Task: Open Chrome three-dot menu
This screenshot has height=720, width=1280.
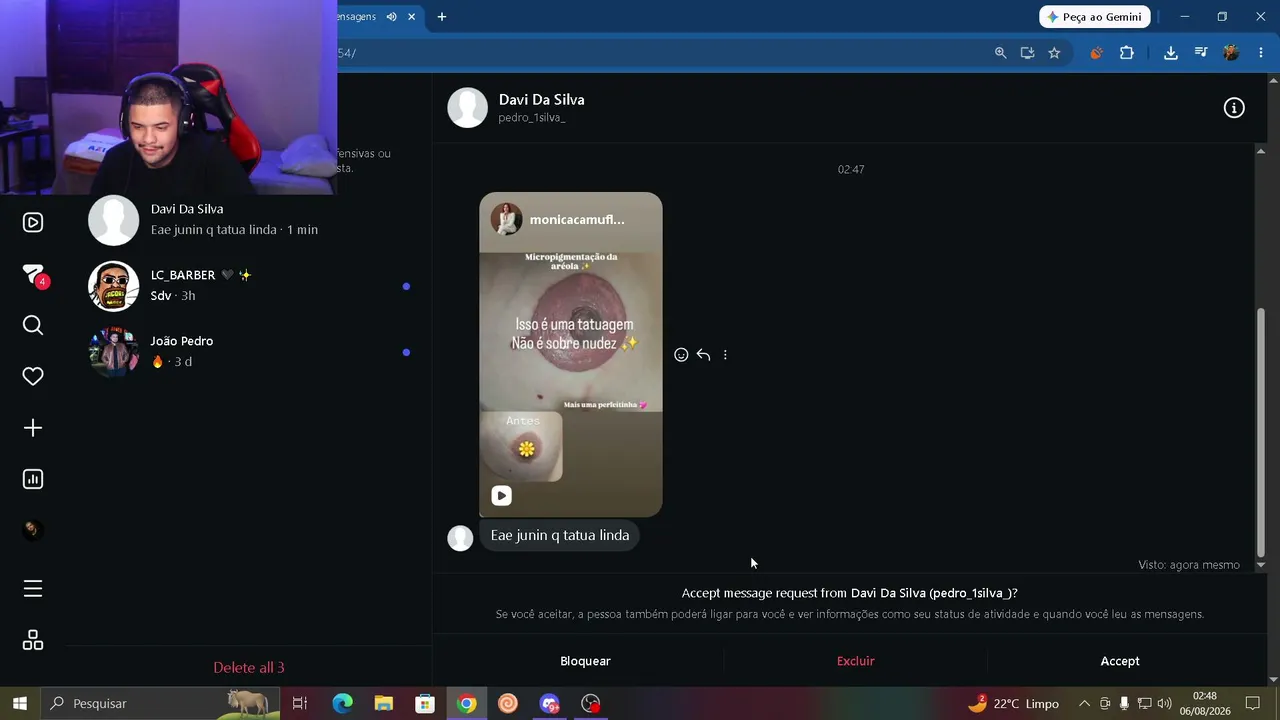Action: [1260, 53]
